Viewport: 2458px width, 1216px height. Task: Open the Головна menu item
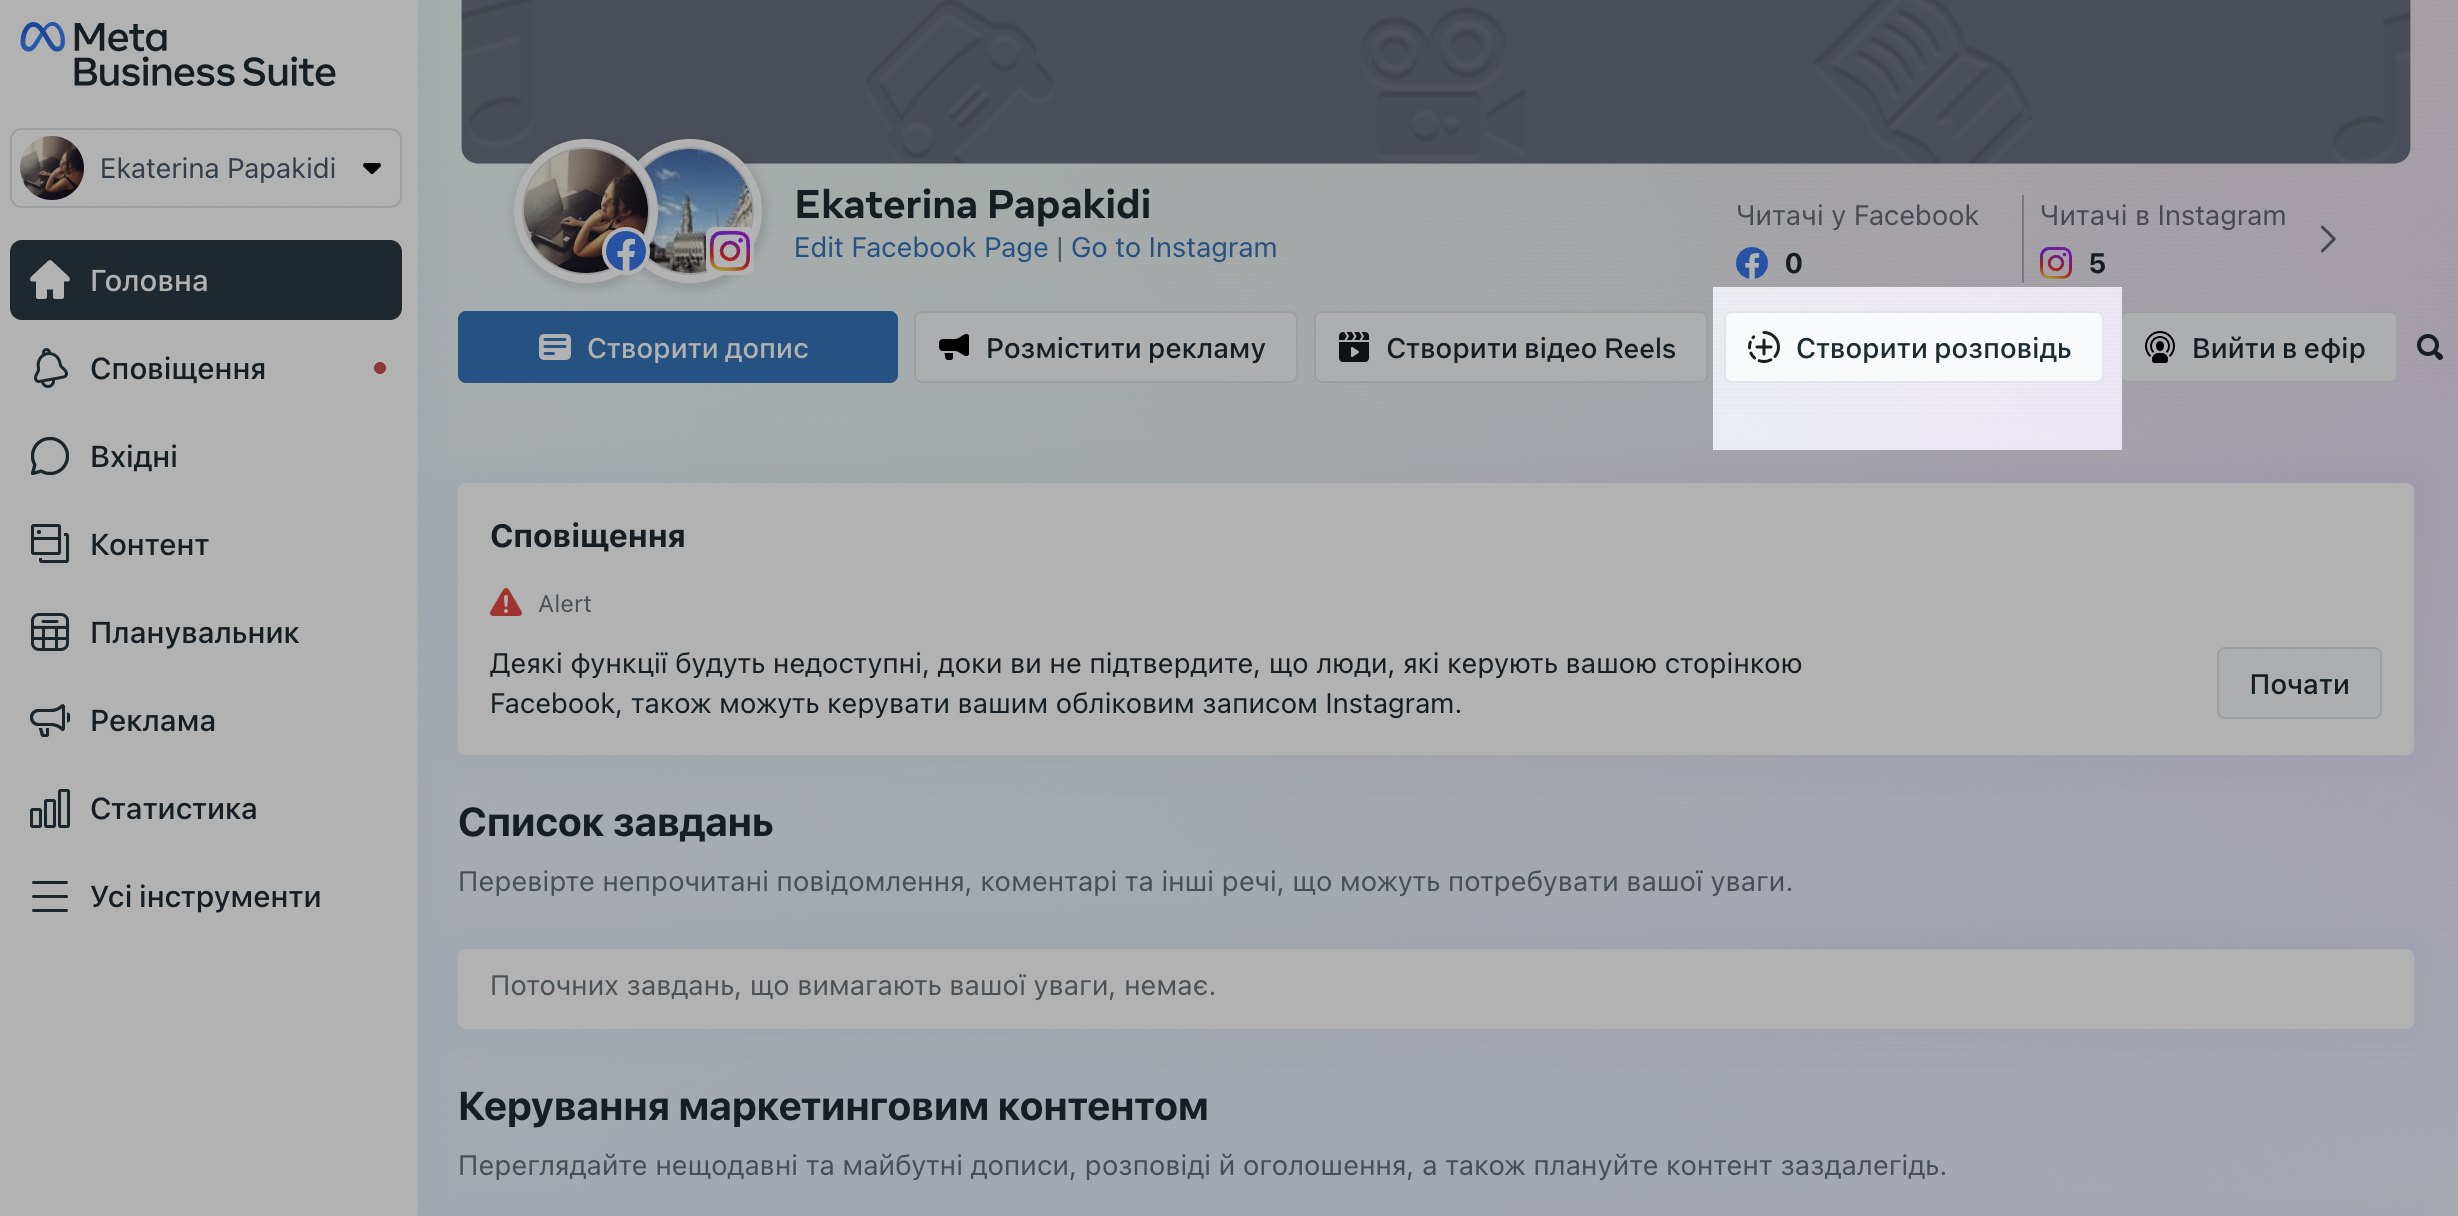(x=206, y=280)
